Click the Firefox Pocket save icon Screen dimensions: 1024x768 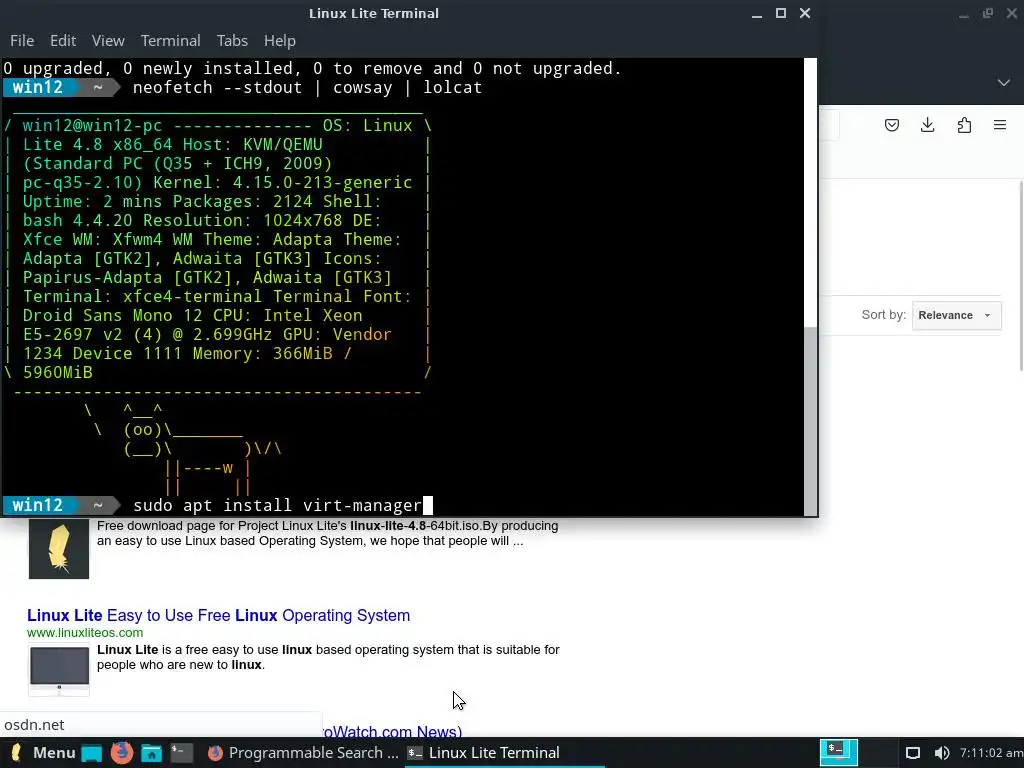(x=891, y=125)
